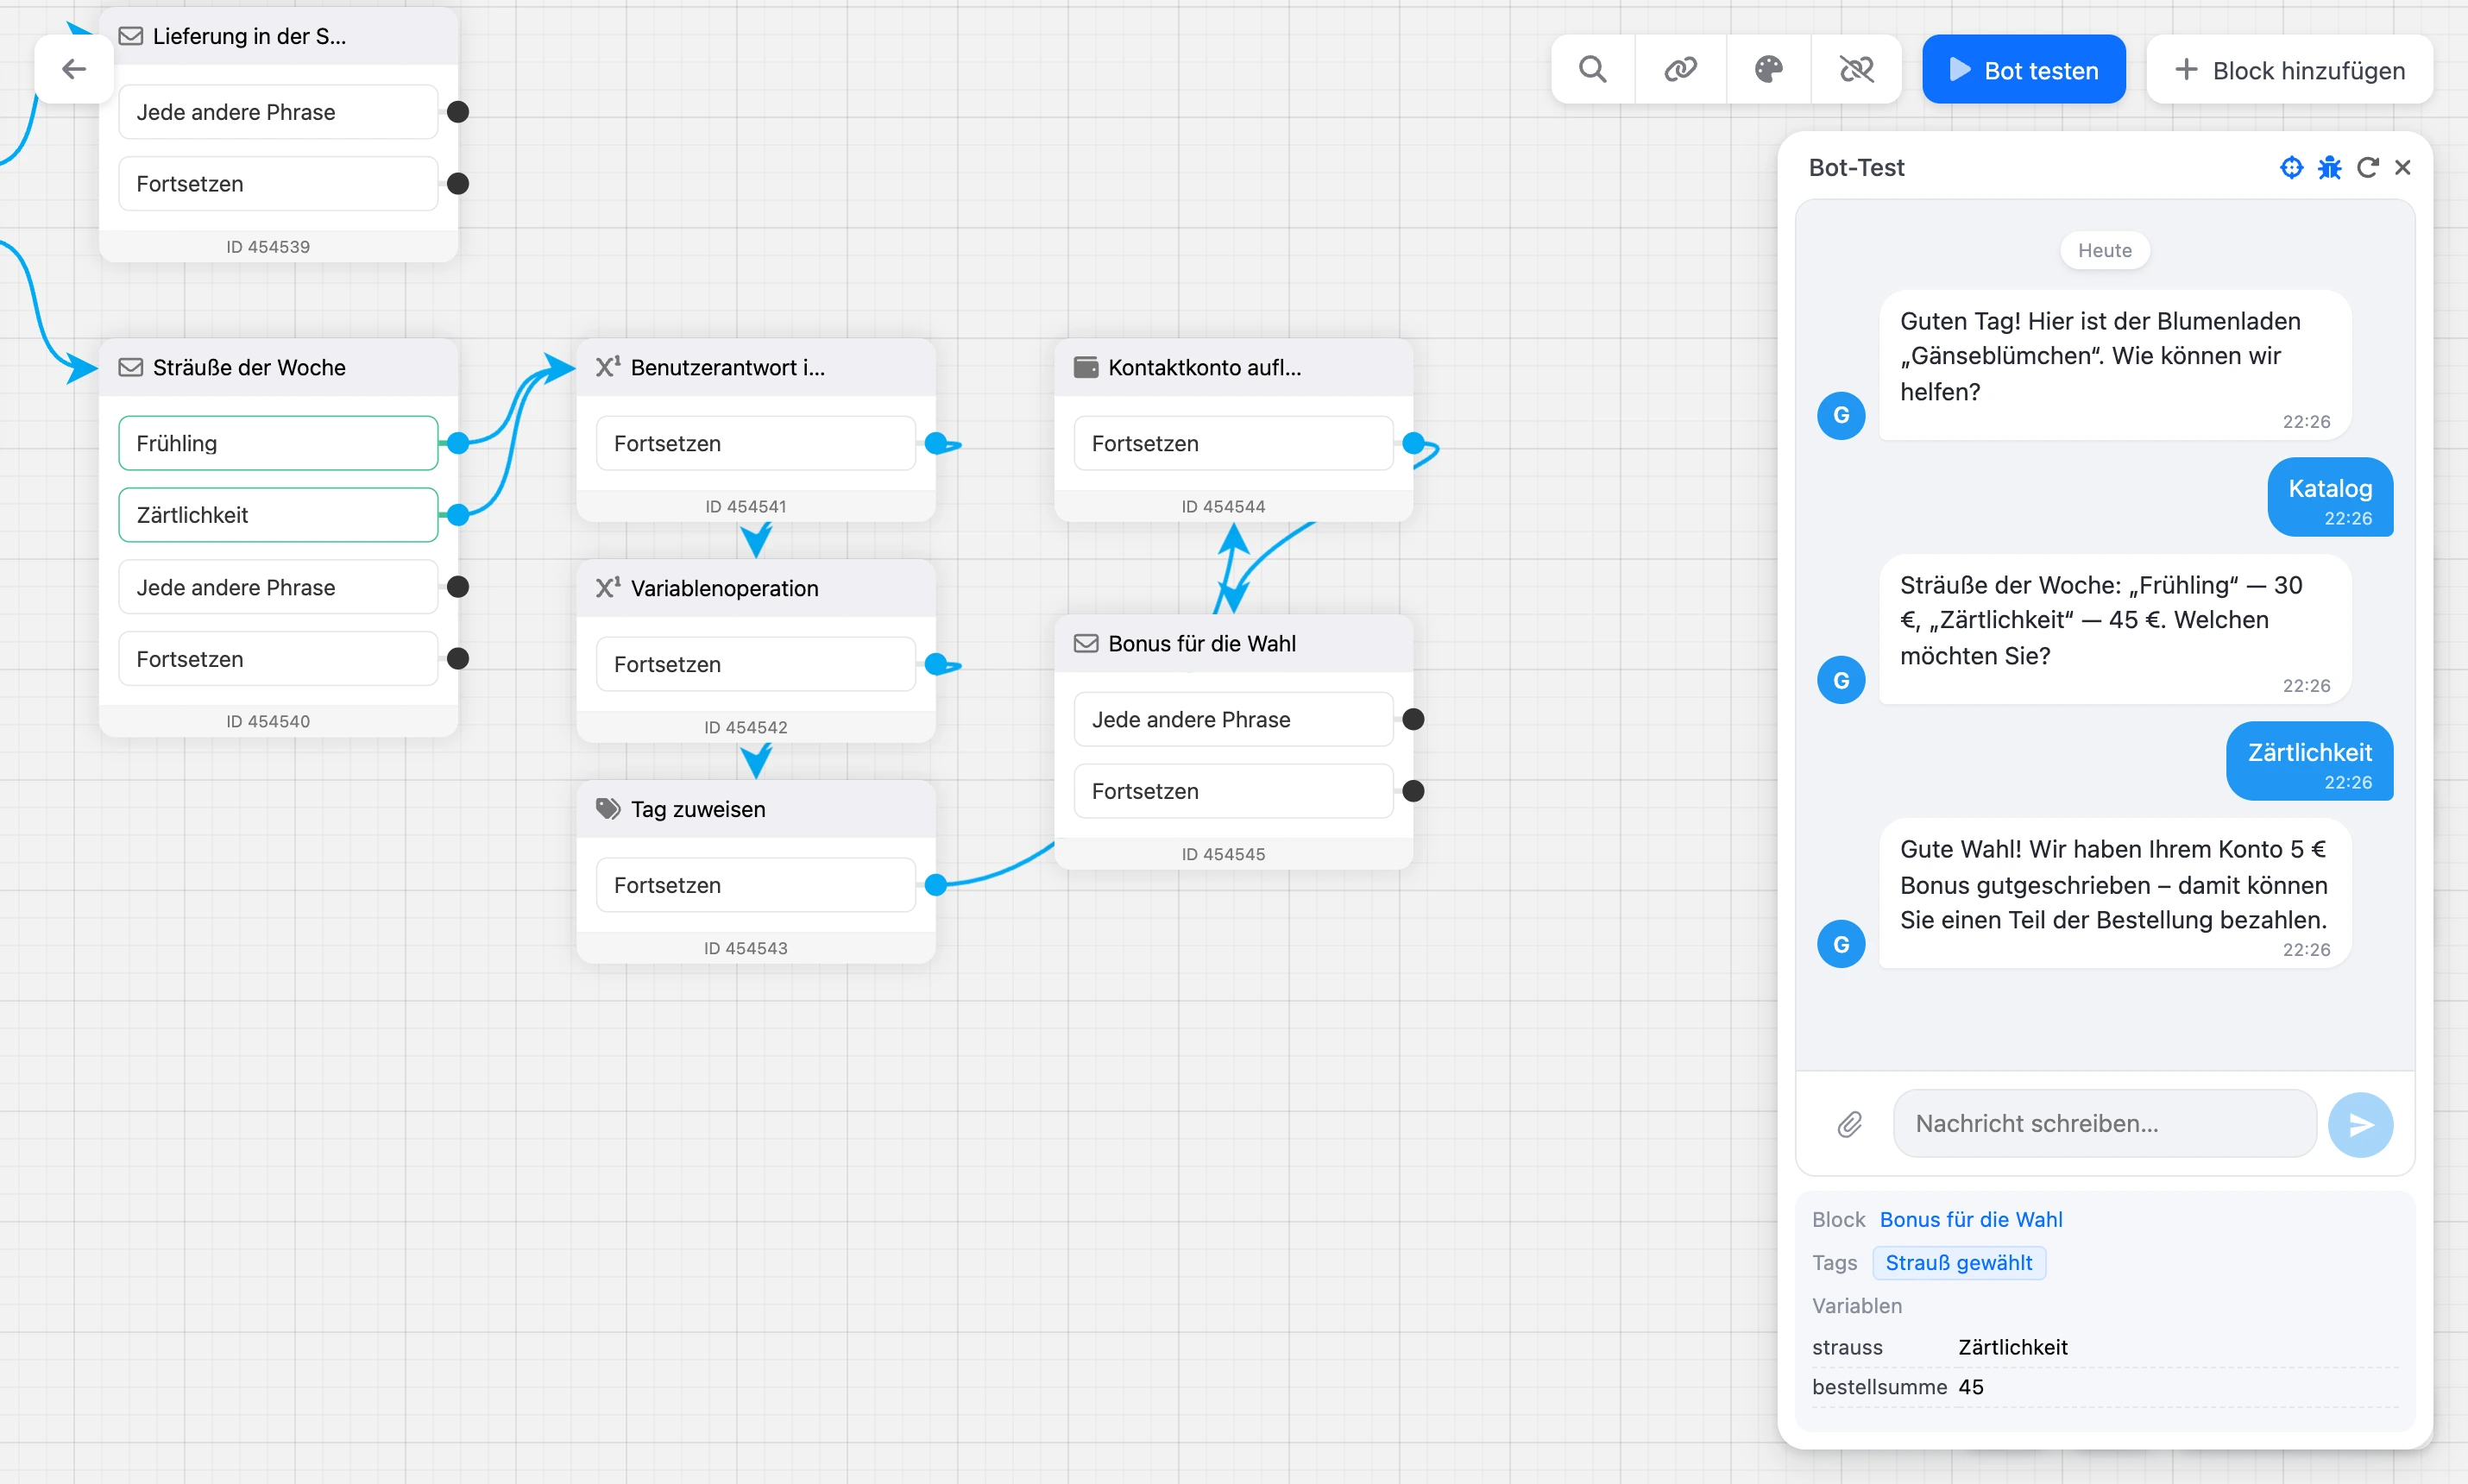Viewport: 2468px width, 1484px height.
Task: Click the Frühling output connector dot
Action: click(x=458, y=443)
